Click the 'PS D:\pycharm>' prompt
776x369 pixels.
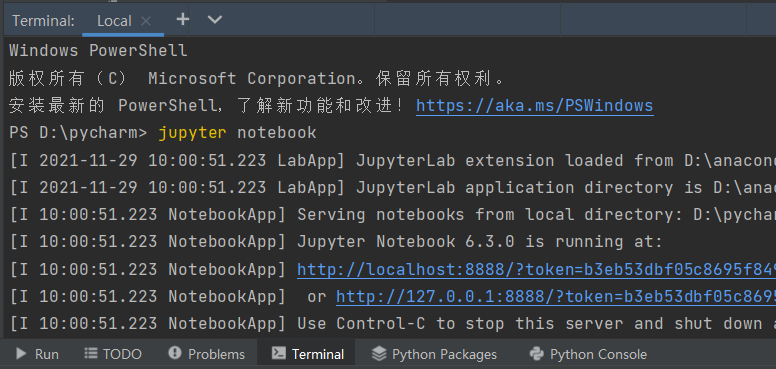tap(78, 133)
